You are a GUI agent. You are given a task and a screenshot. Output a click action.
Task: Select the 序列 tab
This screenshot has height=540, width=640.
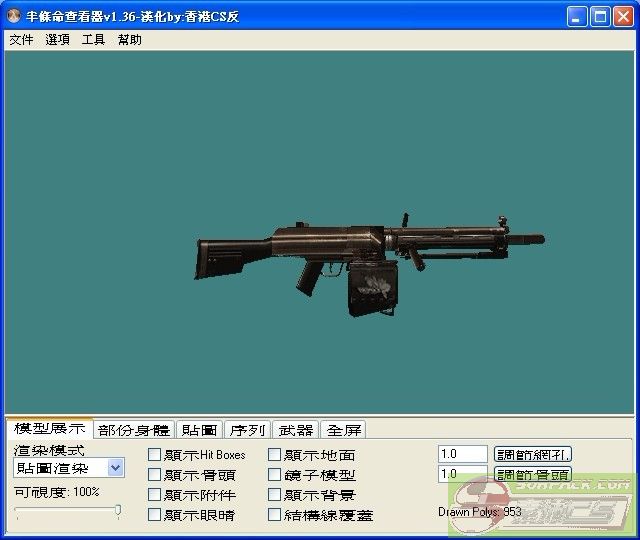click(x=247, y=430)
